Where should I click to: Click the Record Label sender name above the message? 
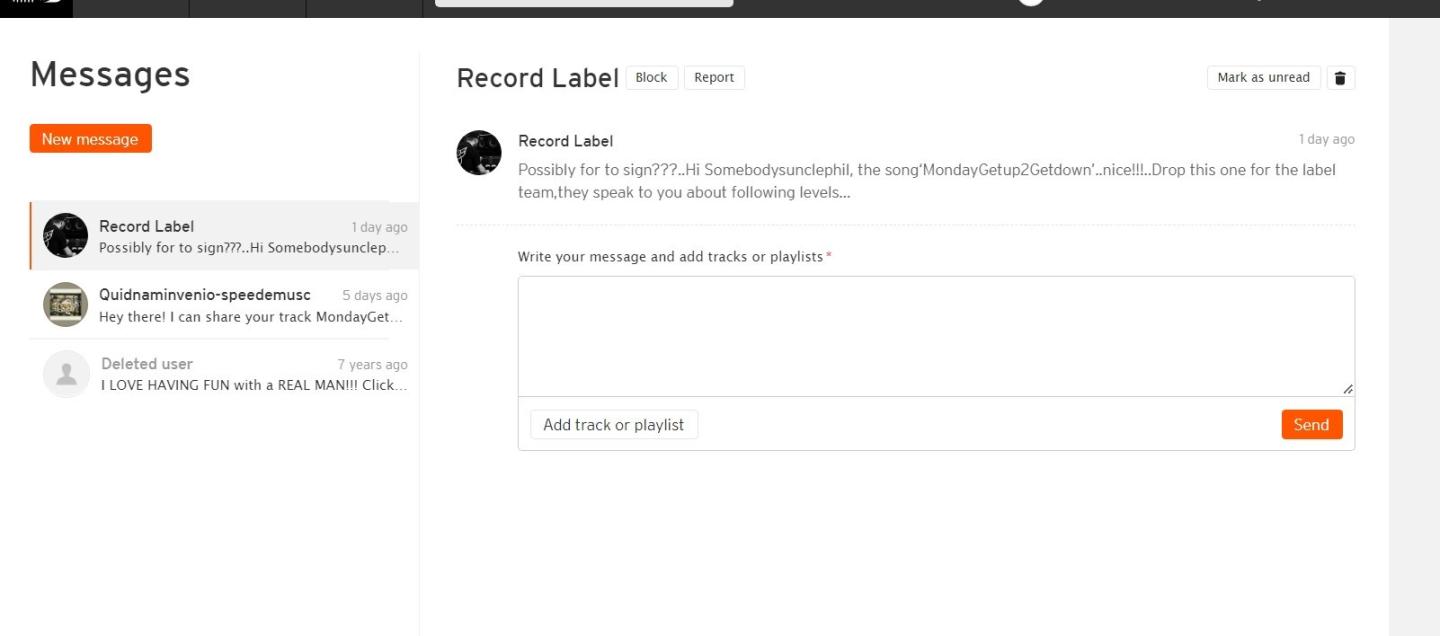[565, 141]
